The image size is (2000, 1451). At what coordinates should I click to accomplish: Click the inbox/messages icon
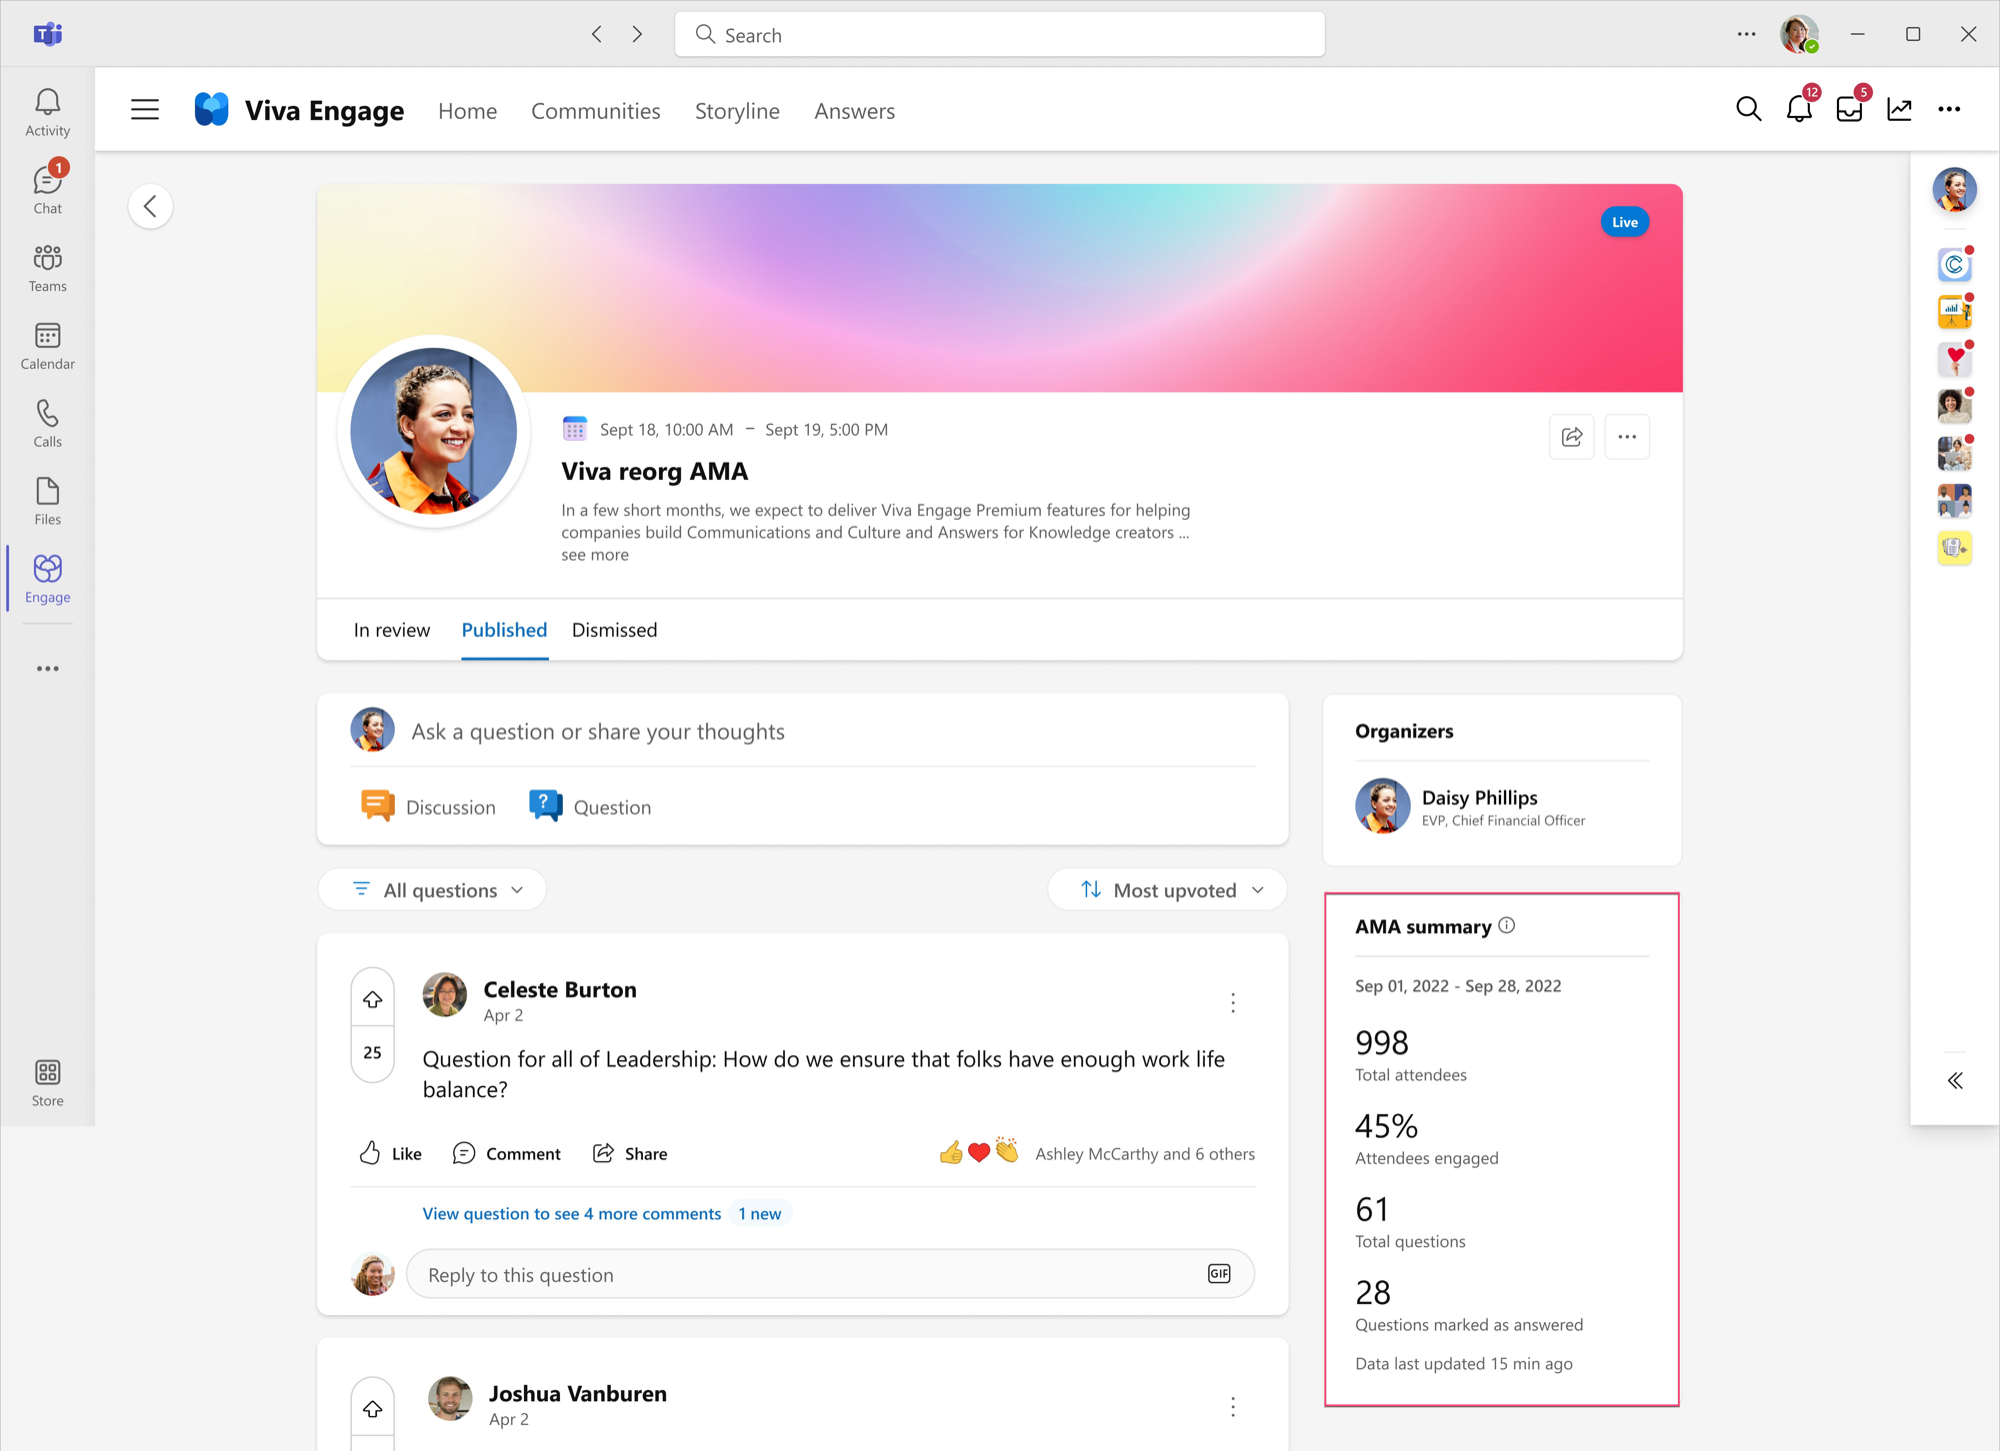tap(1851, 109)
